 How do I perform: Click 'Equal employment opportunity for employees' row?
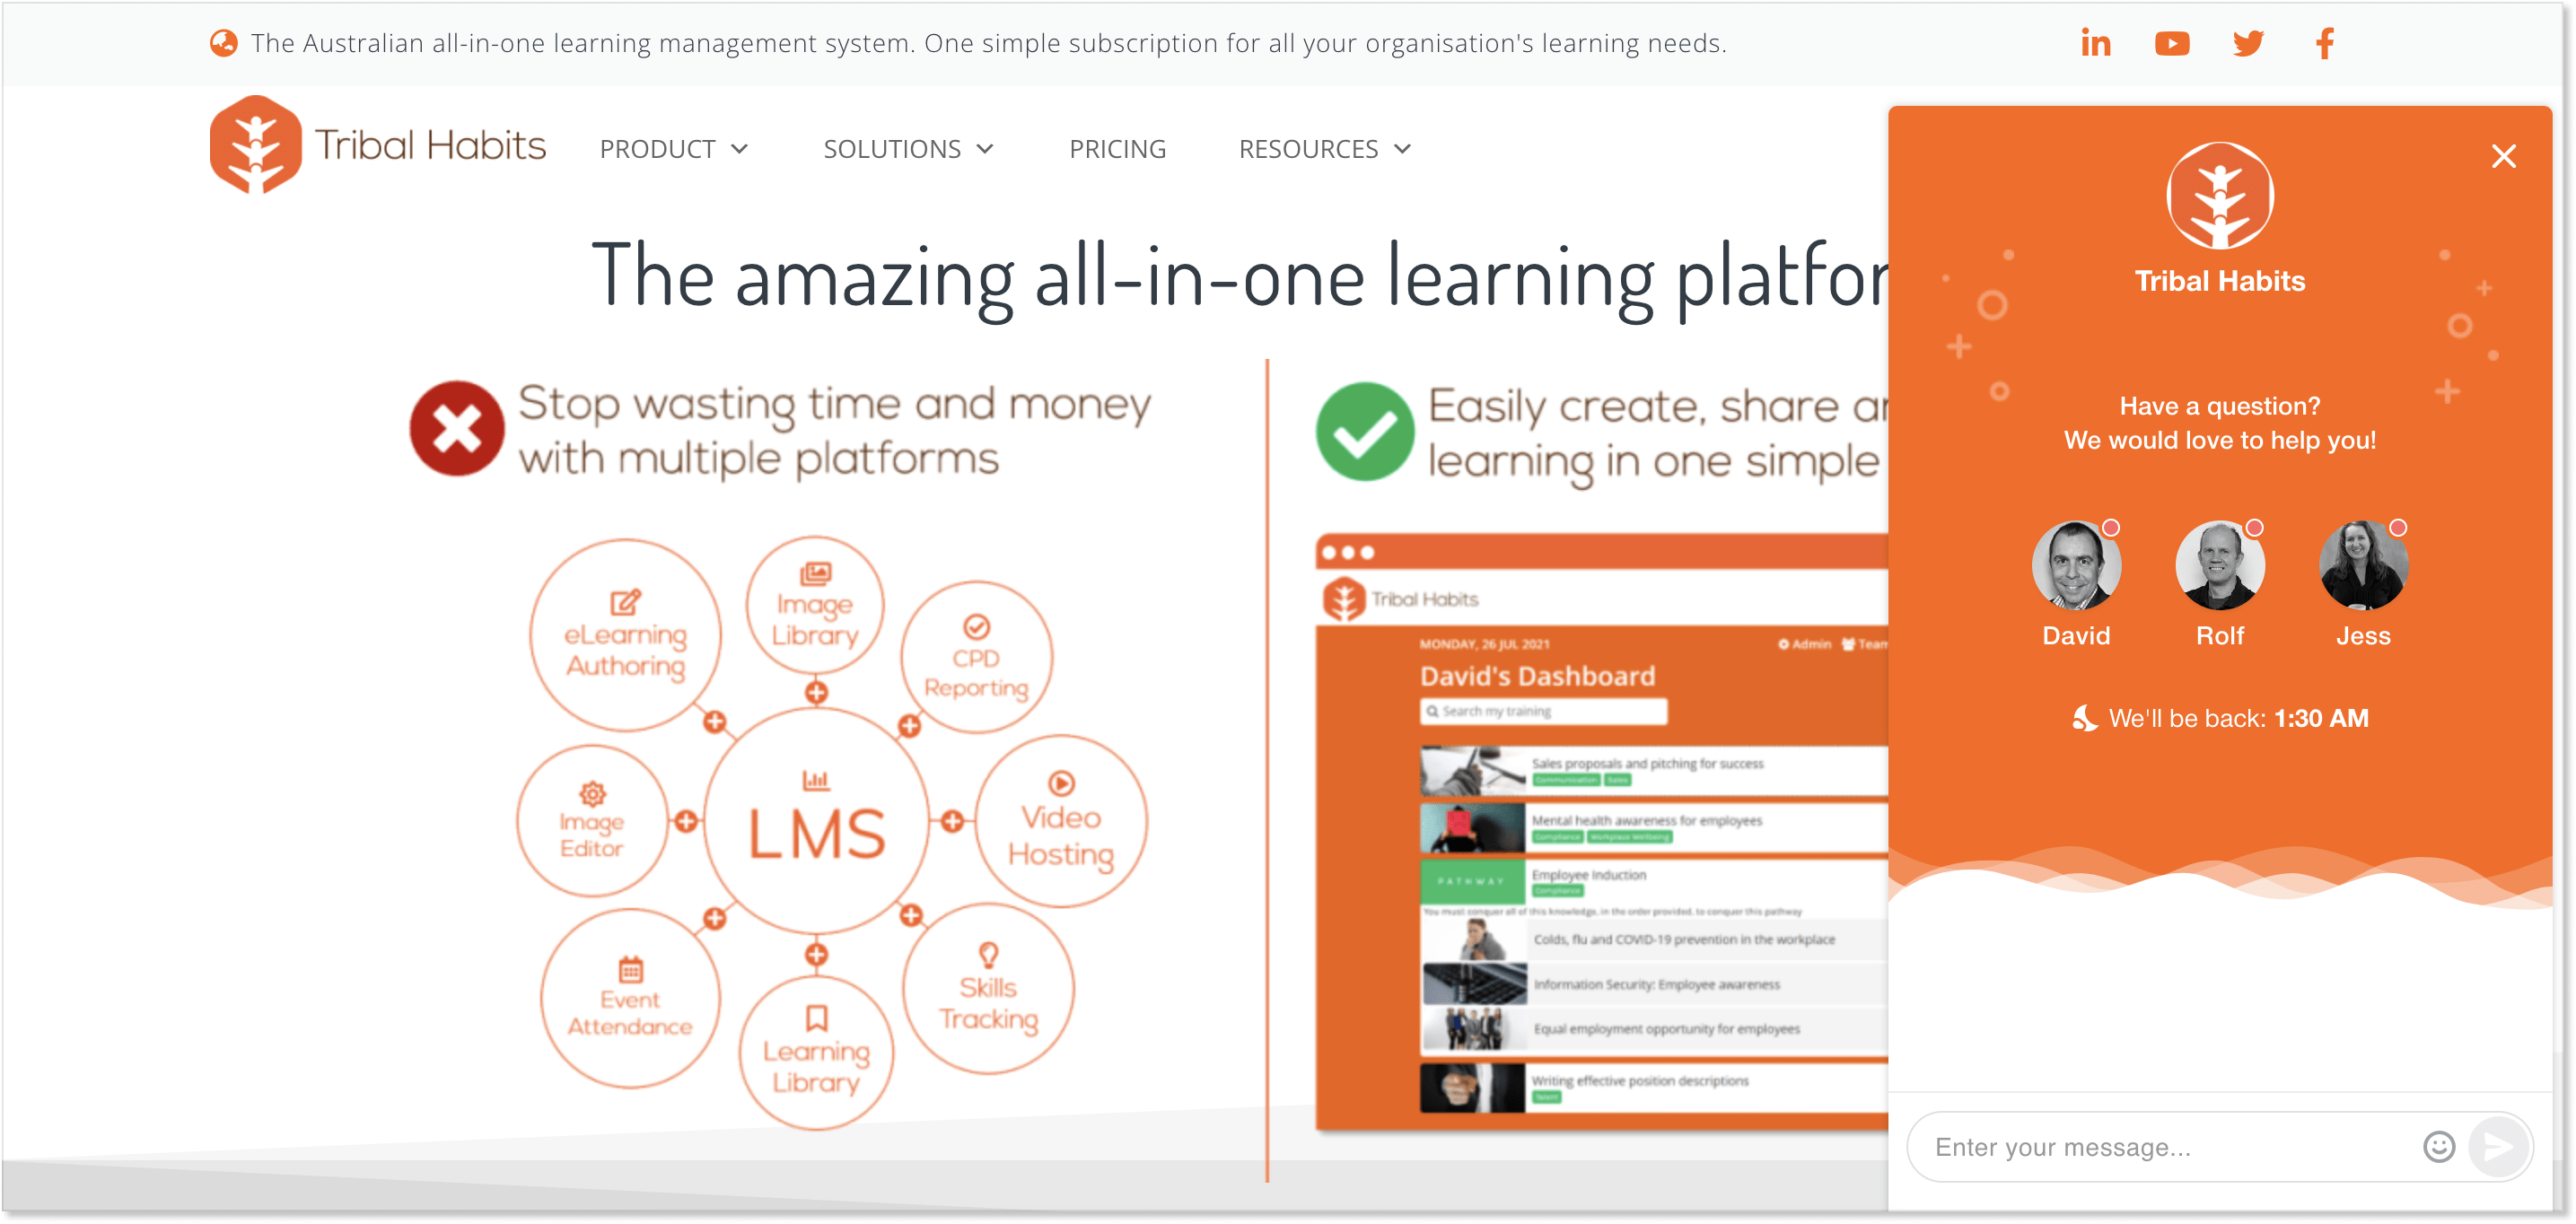tap(1653, 1028)
